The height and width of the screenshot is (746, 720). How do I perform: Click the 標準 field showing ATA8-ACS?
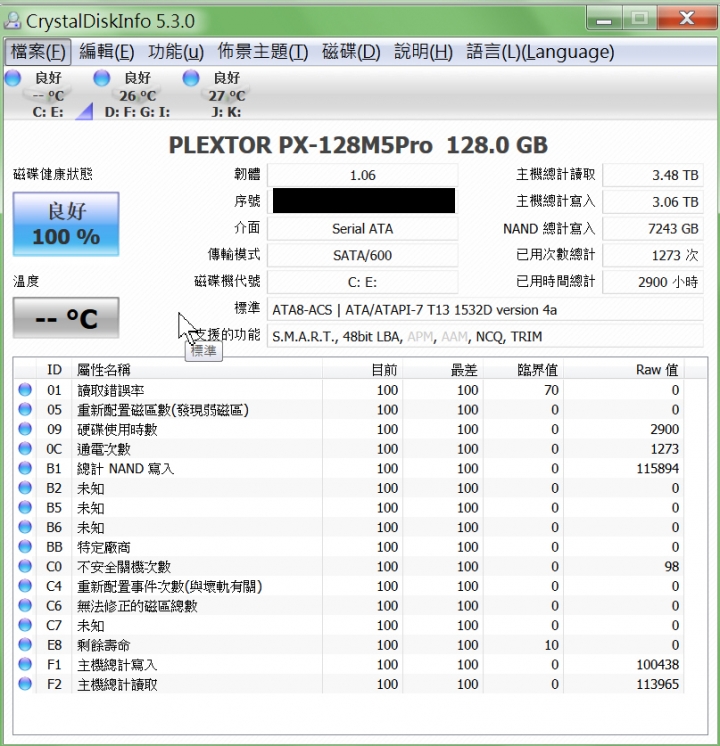coord(485,310)
